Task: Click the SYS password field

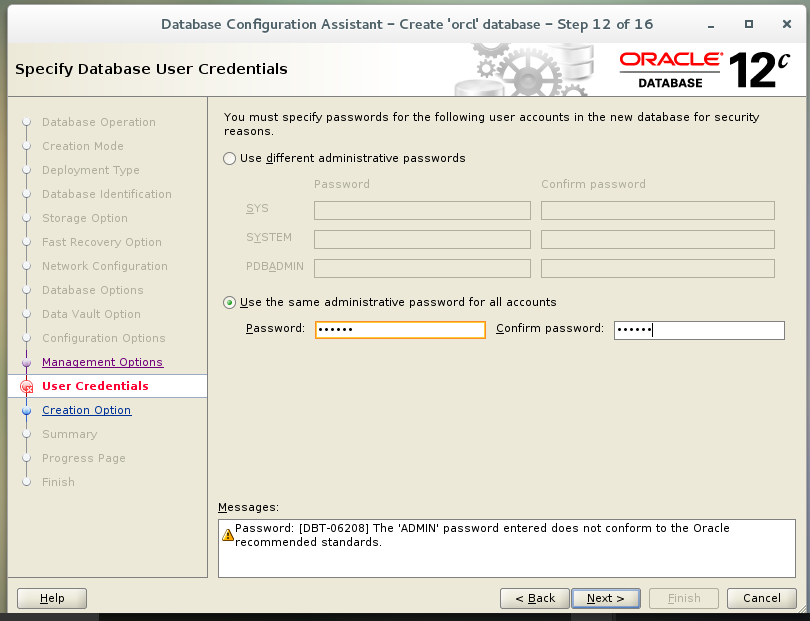Action: click(x=422, y=210)
